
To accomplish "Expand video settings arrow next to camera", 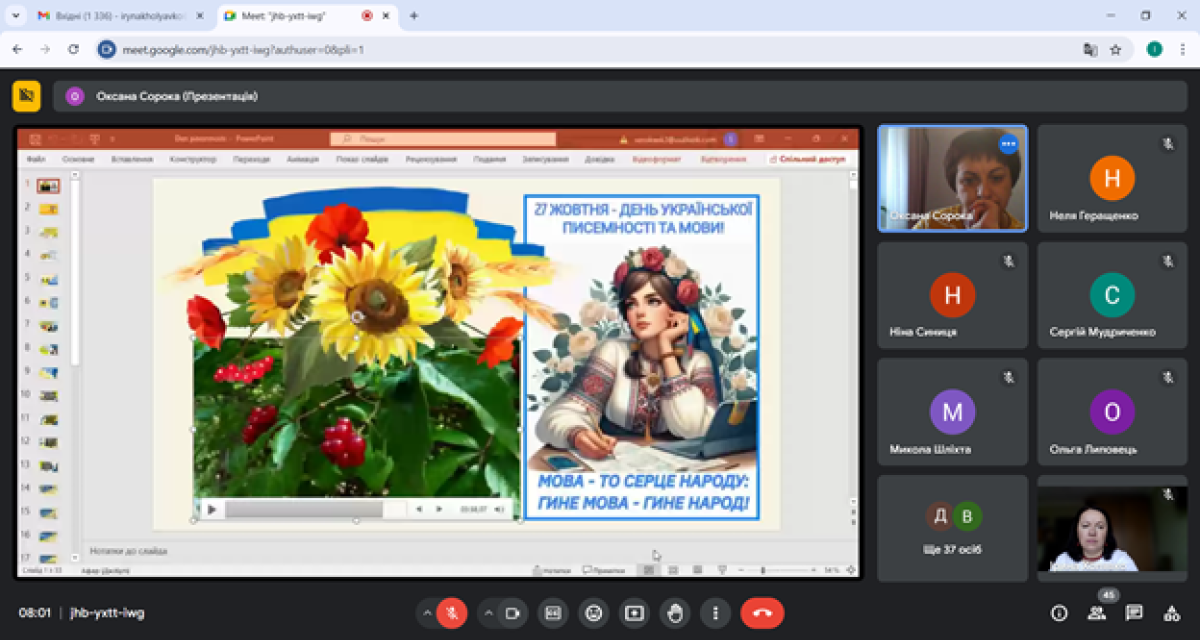I will pos(488,613).
